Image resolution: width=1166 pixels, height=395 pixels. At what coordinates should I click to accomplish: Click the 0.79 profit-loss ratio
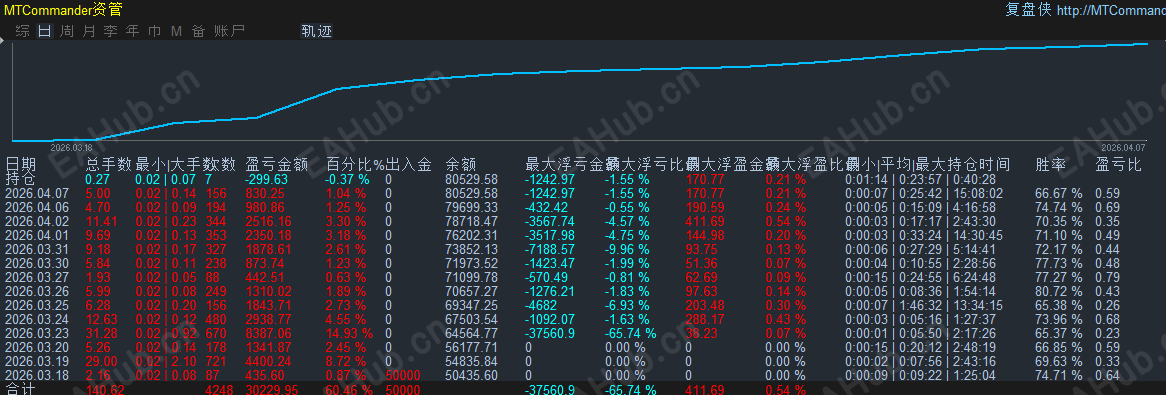1107,277
